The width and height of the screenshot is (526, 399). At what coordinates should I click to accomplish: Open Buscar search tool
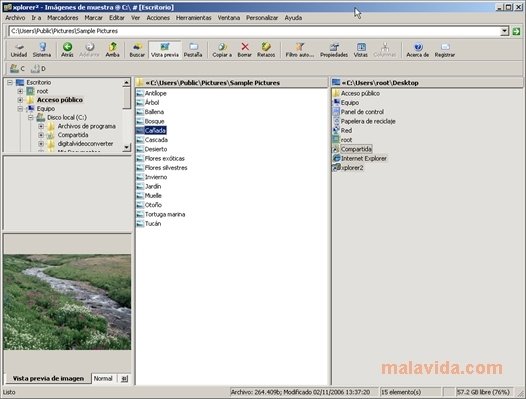[137, 50]
